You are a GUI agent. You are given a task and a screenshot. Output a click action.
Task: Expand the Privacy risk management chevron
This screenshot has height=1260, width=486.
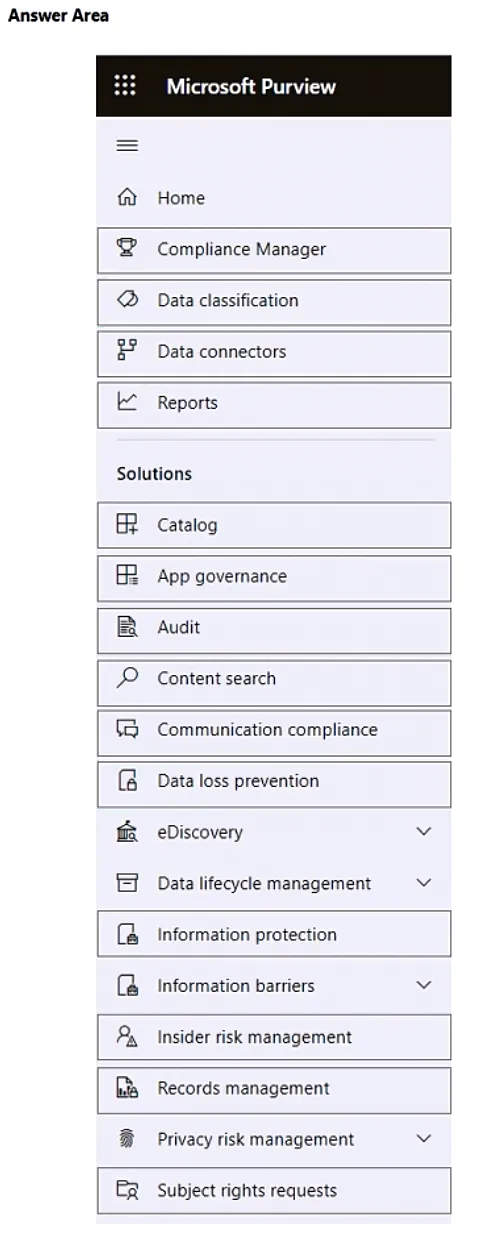(x=423, y=1139)
